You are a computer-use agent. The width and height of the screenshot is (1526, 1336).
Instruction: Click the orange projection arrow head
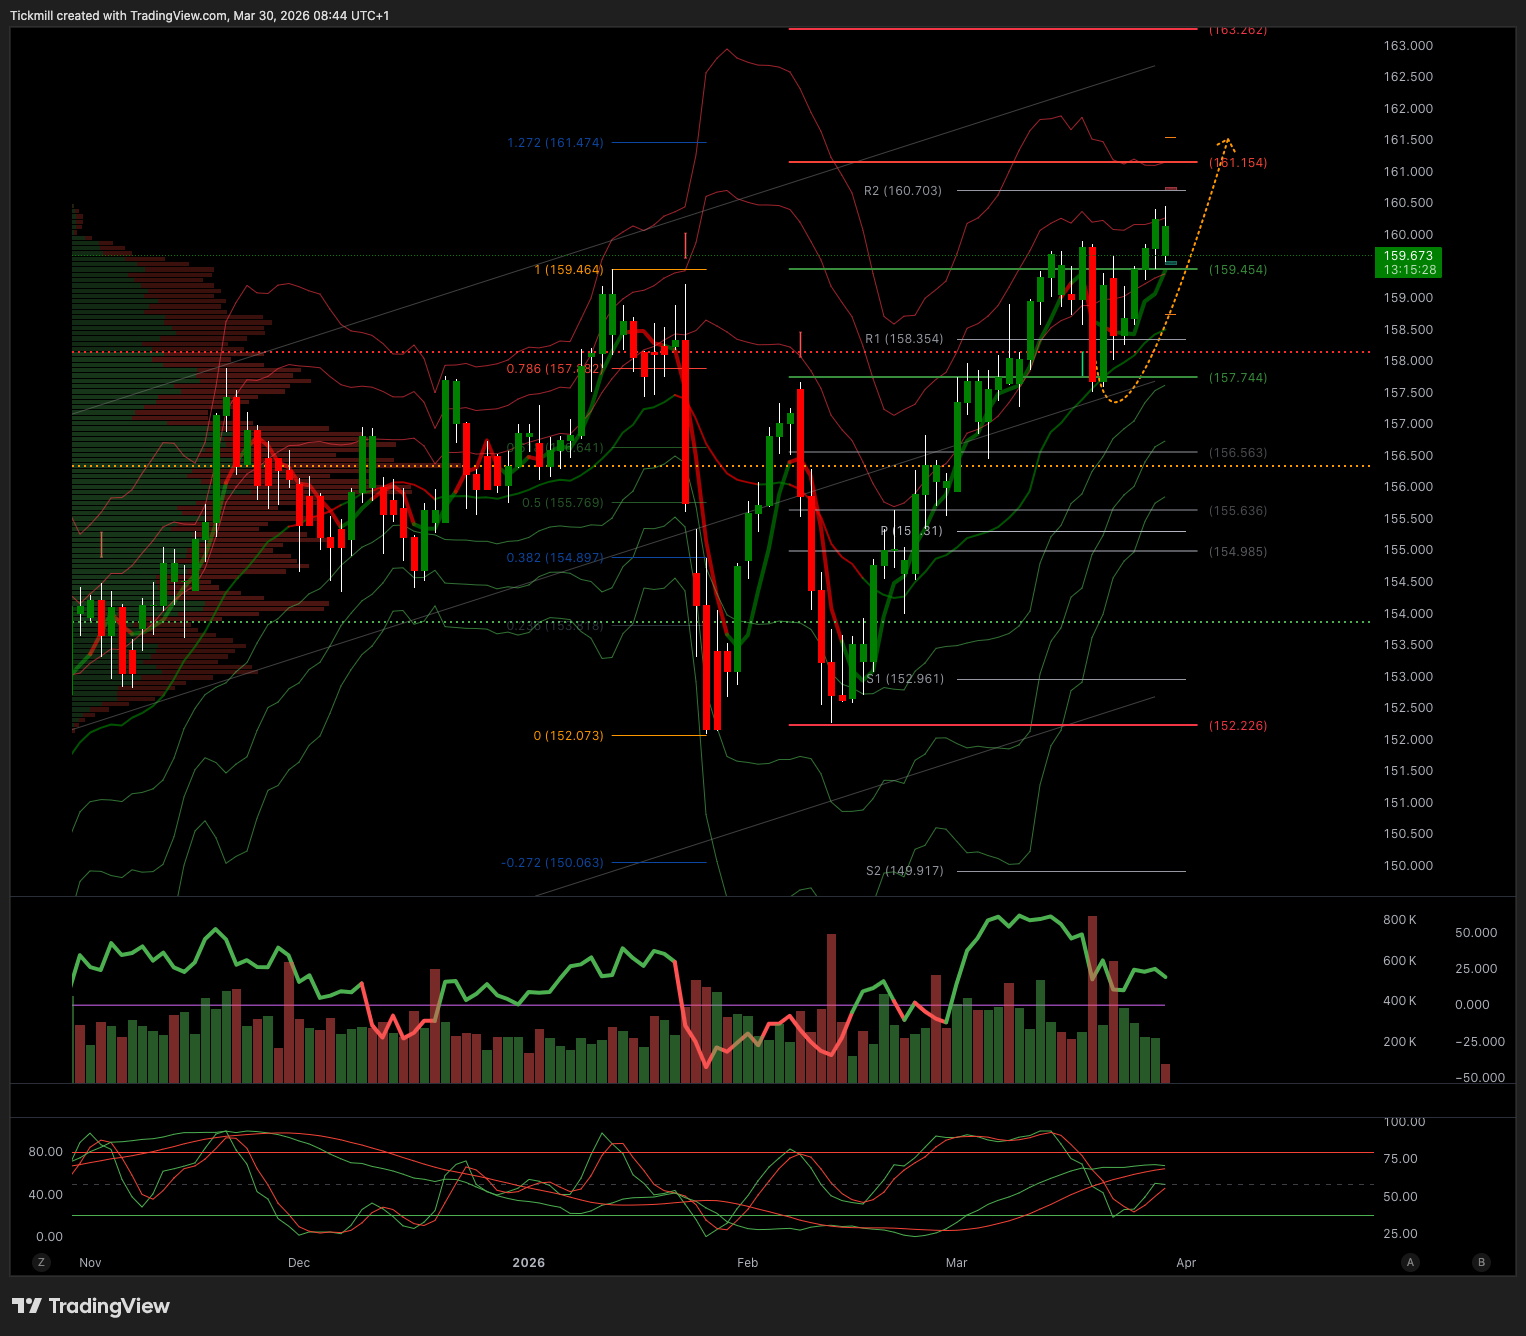click(x=1227, y=142)
